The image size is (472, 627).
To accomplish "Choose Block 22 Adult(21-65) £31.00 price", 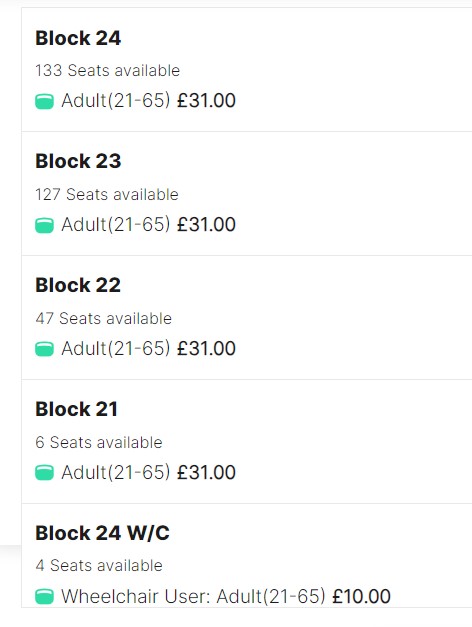I will (148, 348).
